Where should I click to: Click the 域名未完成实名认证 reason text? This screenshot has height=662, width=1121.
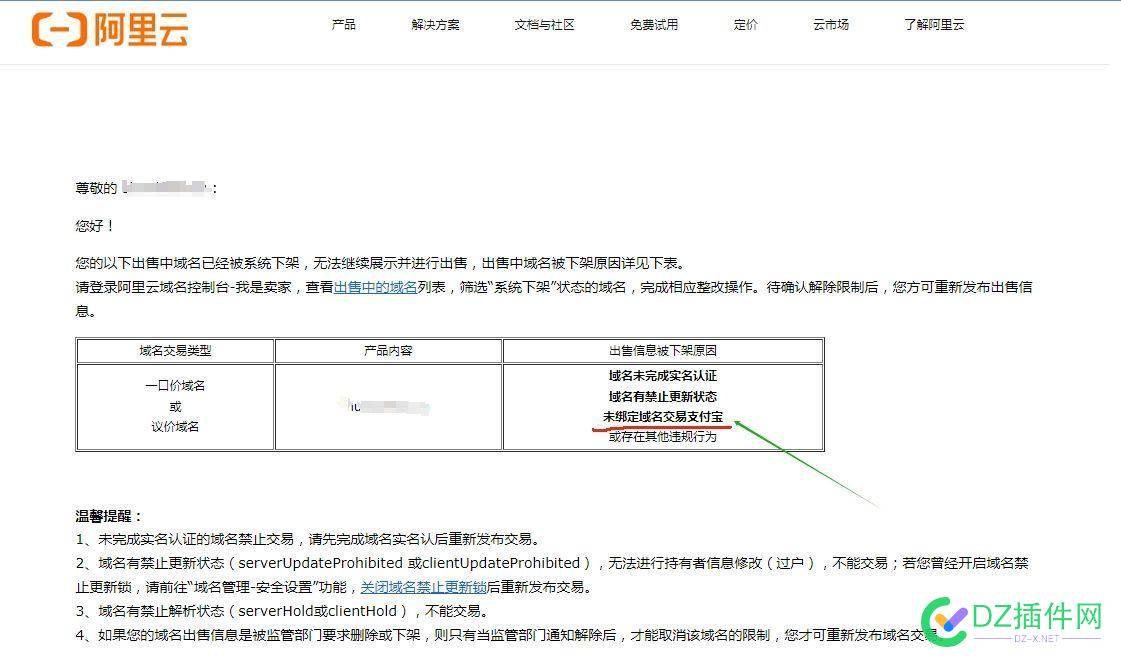click(663, 376)
